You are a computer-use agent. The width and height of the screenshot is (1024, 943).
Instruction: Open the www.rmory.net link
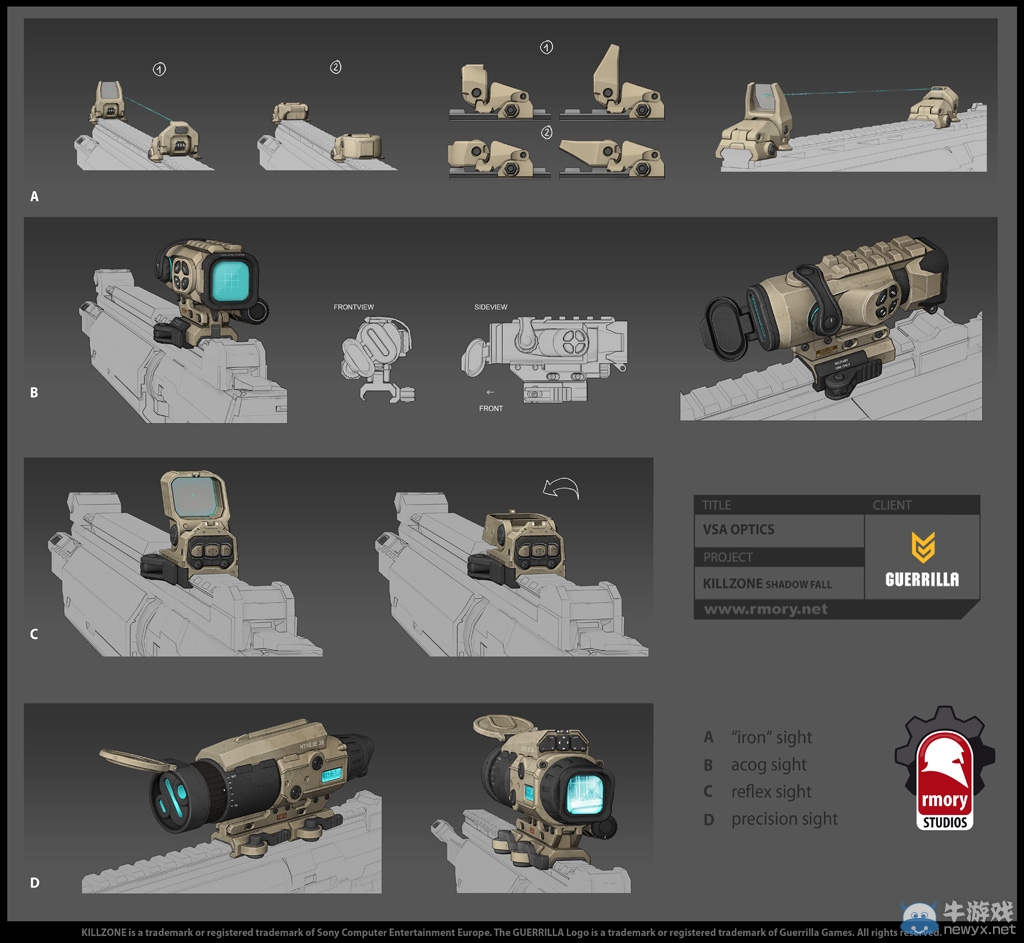pyautogui.click(x=765, y=609)
